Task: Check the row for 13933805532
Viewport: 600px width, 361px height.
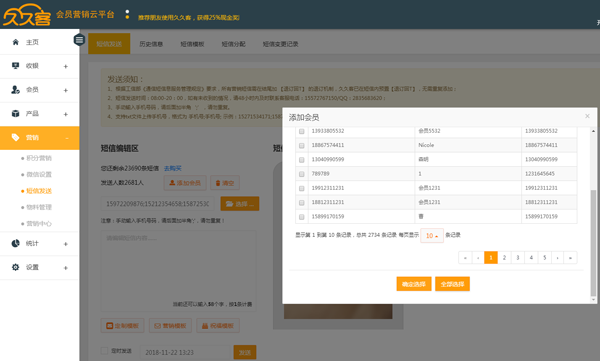Action: [x=302, y=131]
